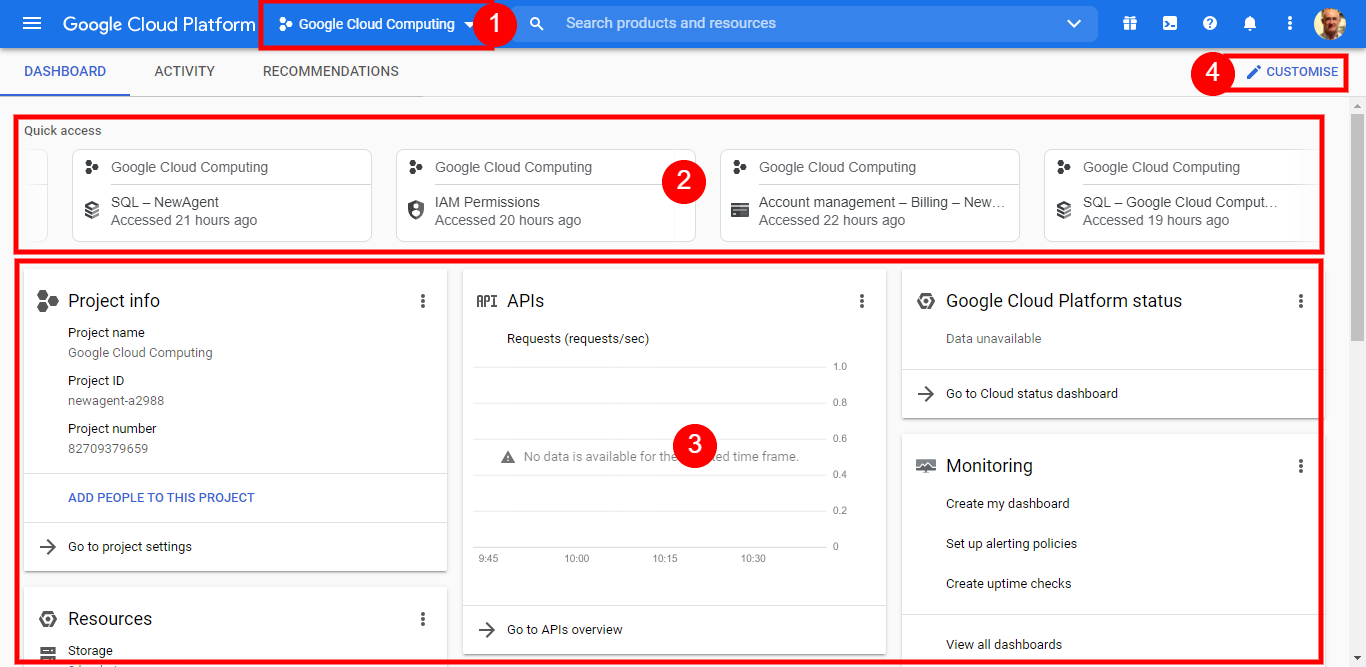The width and height of the screenshot is (1366, 667).
Task: Open APIs card options menu
Action: pyautogui.click(x=862, y=301)
